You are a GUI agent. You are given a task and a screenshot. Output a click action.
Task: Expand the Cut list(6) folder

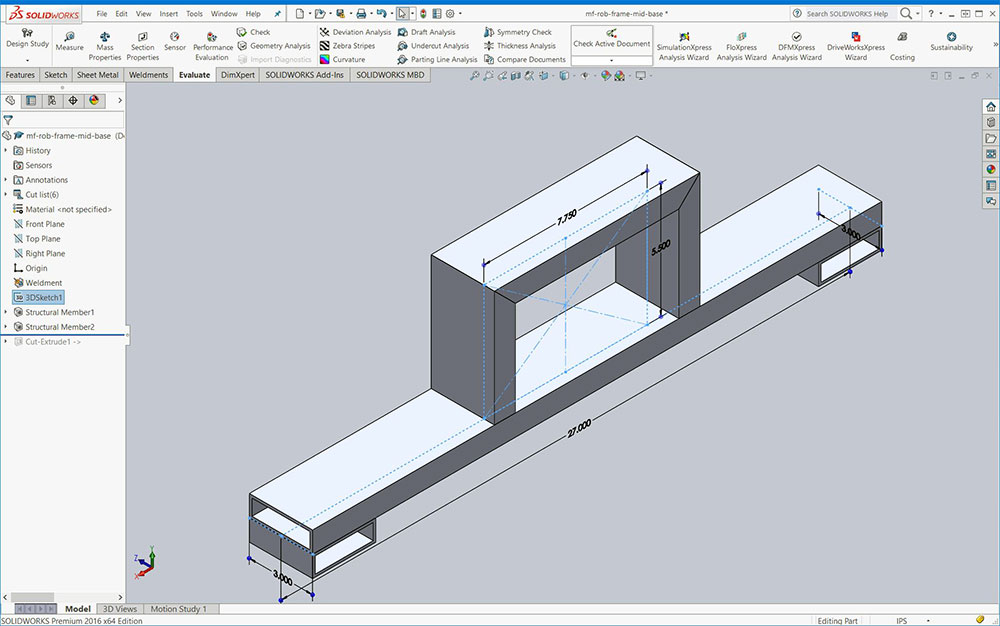(x=6, y=195)
